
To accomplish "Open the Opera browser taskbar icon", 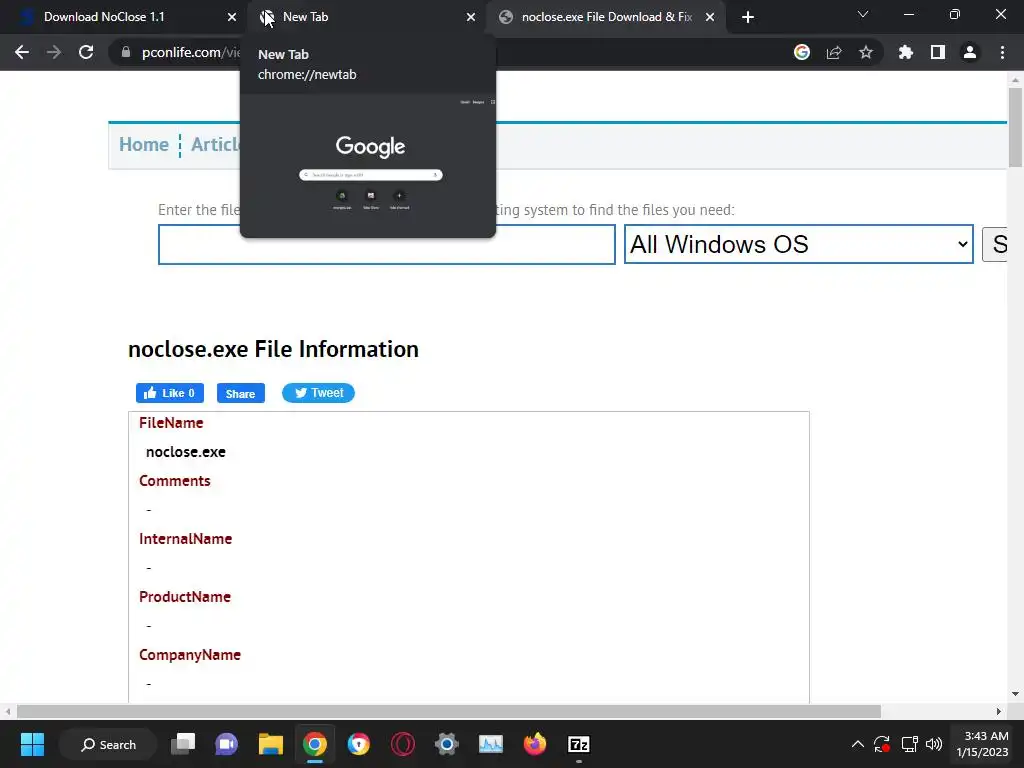I will coord(403,744).
